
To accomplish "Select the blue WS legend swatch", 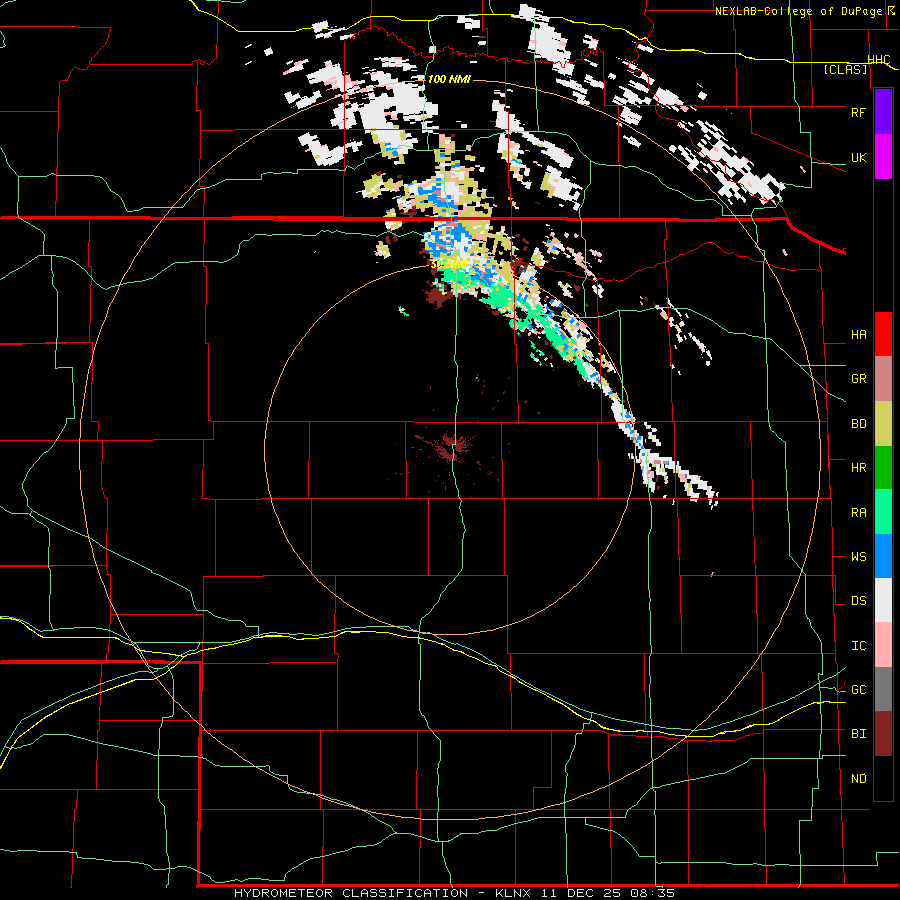I will click(x=883, y=556).
